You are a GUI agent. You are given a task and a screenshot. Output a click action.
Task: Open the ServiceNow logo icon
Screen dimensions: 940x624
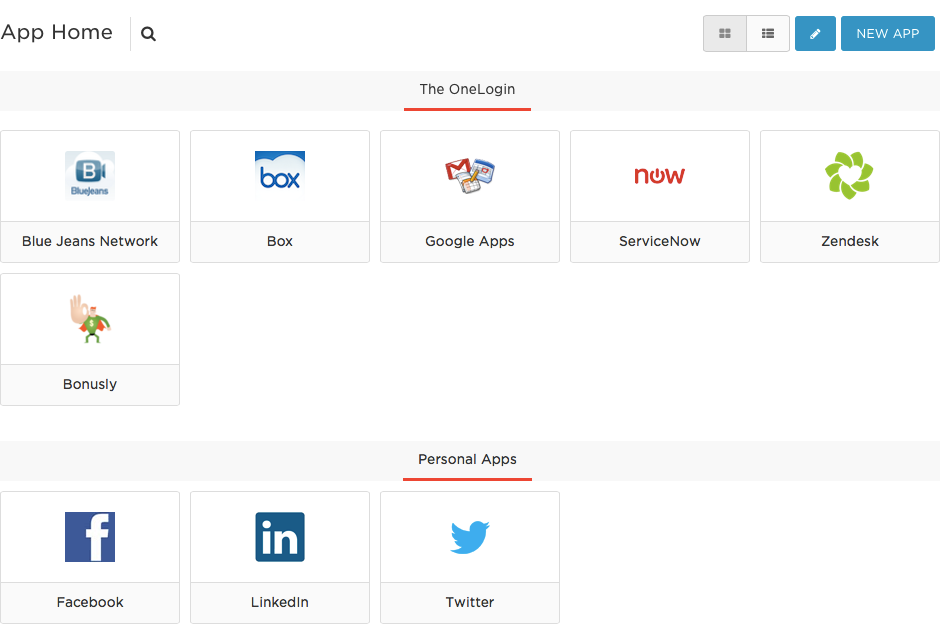659,176
